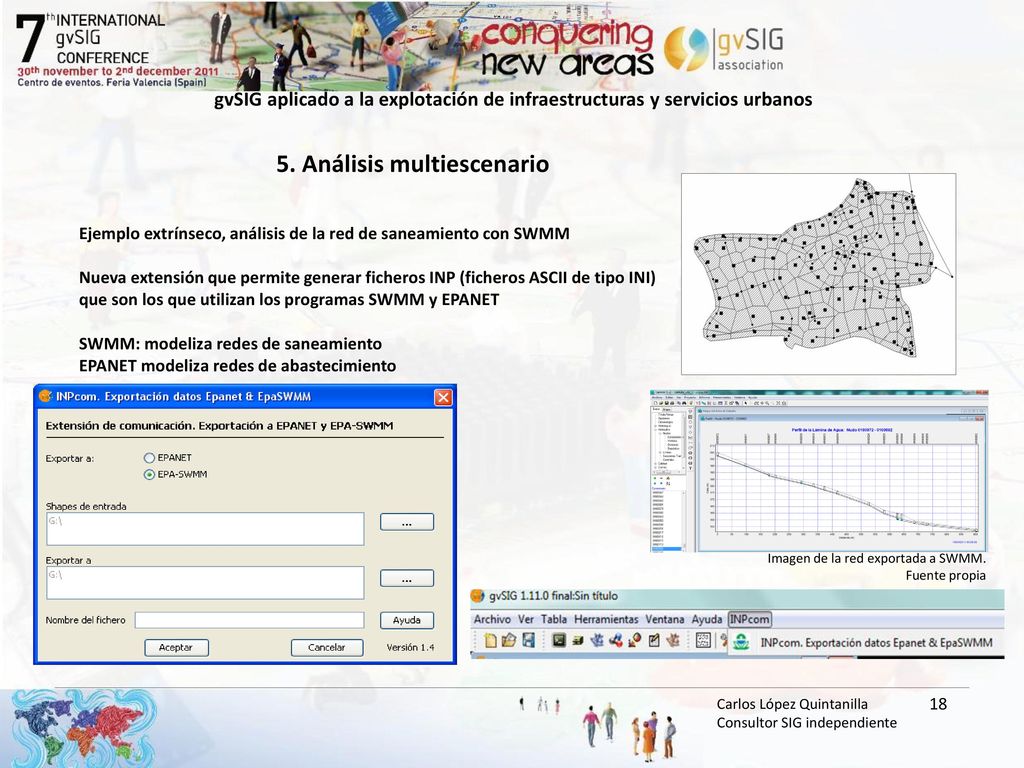
Task: Click the gvSIG association logo
Action: (x=724, y=47)
